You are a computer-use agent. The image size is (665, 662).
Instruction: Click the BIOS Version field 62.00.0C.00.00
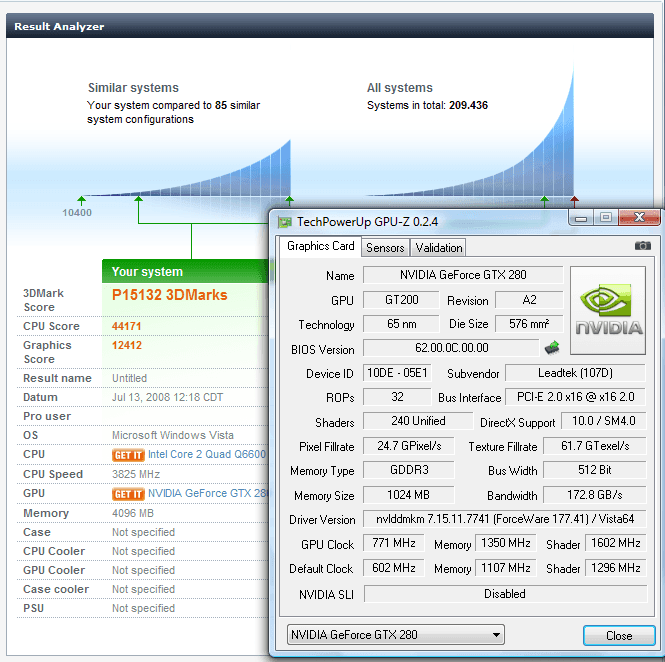click(451, 348)
